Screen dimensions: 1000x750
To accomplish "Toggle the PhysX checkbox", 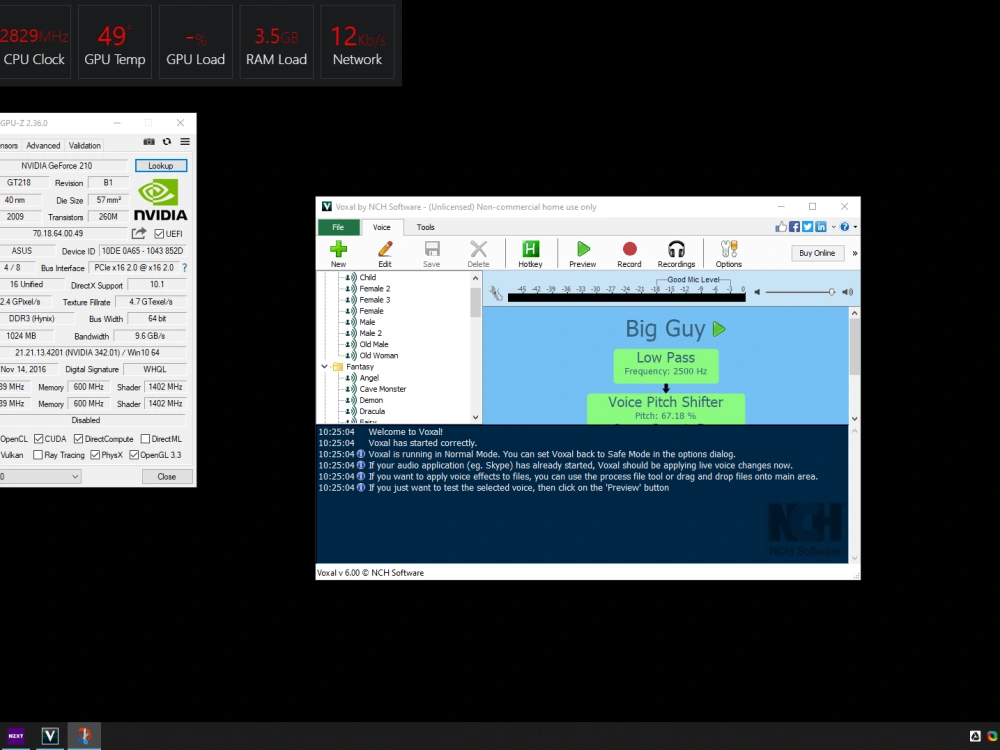I will coord(95,455).
